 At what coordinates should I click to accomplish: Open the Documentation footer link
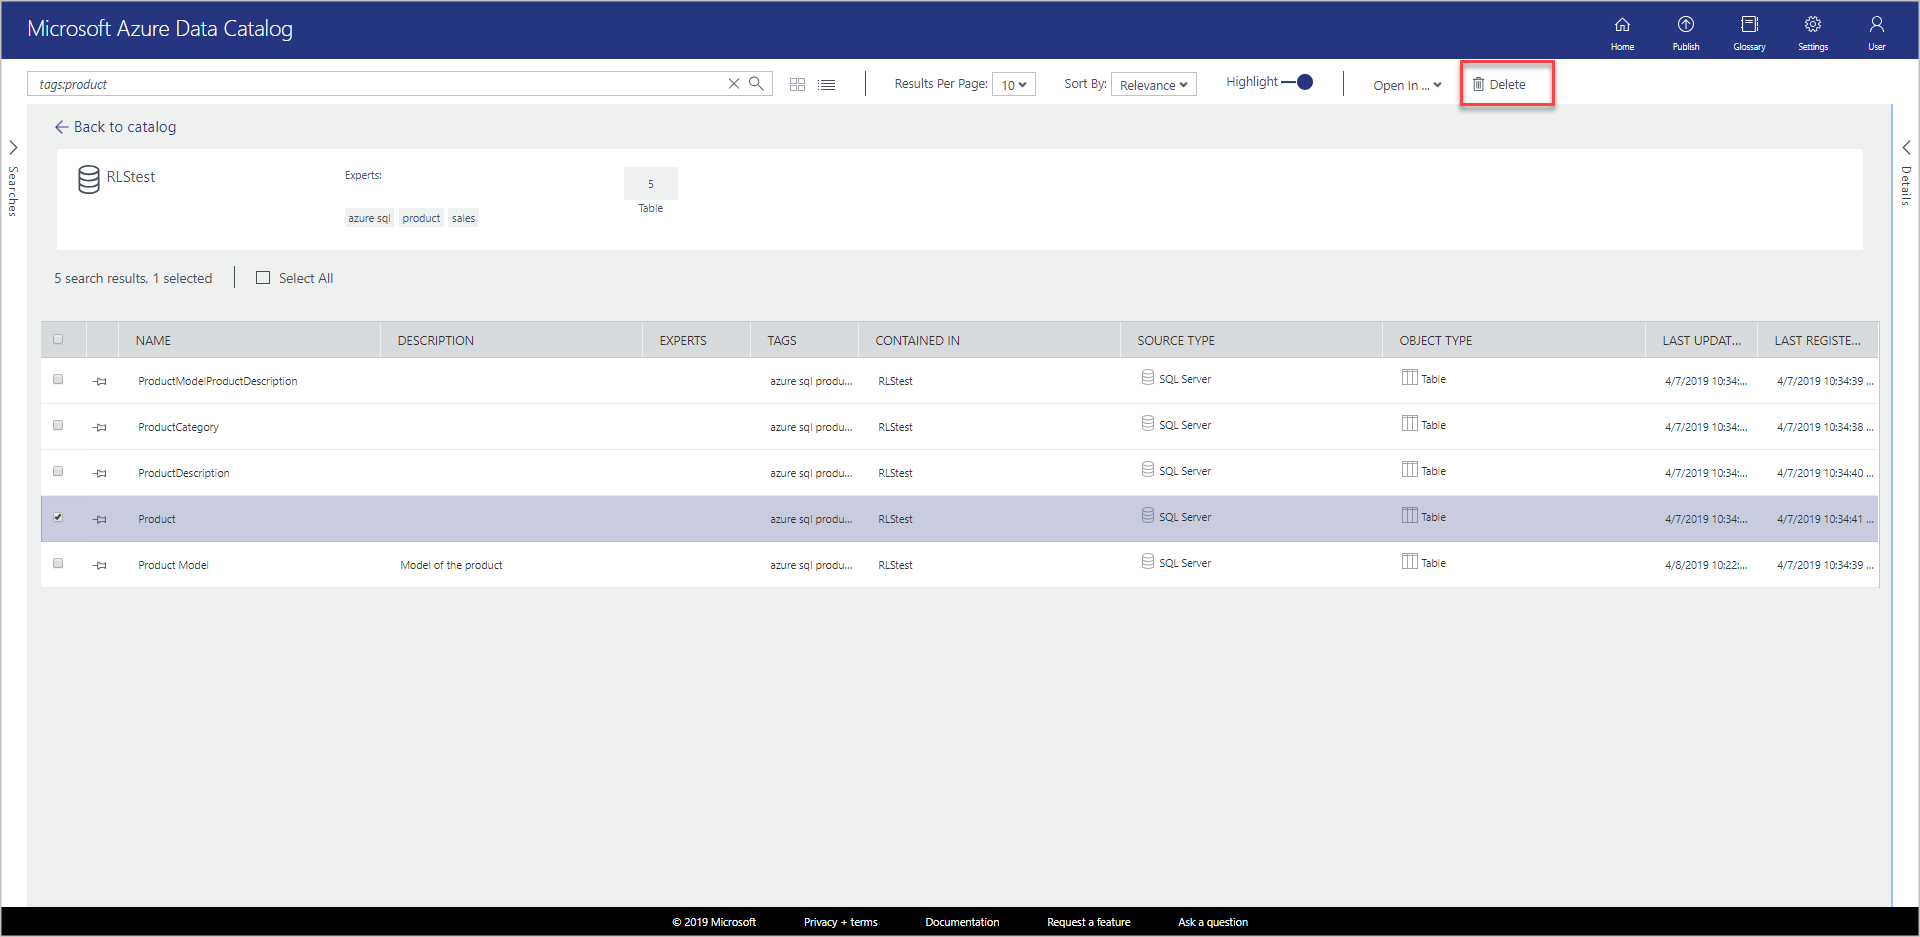(x=962, y=922)
